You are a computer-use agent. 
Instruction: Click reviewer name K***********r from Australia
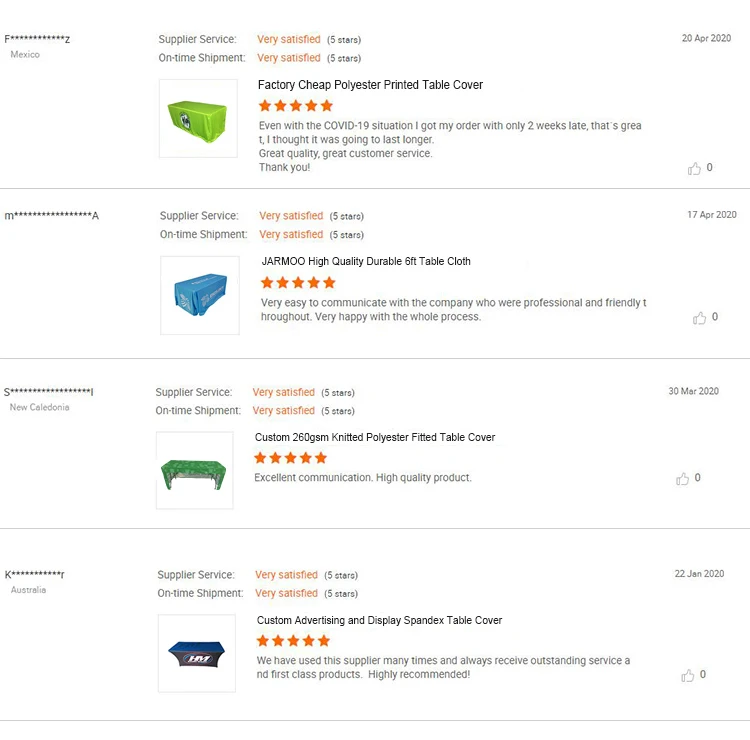(x=35, y=575)
